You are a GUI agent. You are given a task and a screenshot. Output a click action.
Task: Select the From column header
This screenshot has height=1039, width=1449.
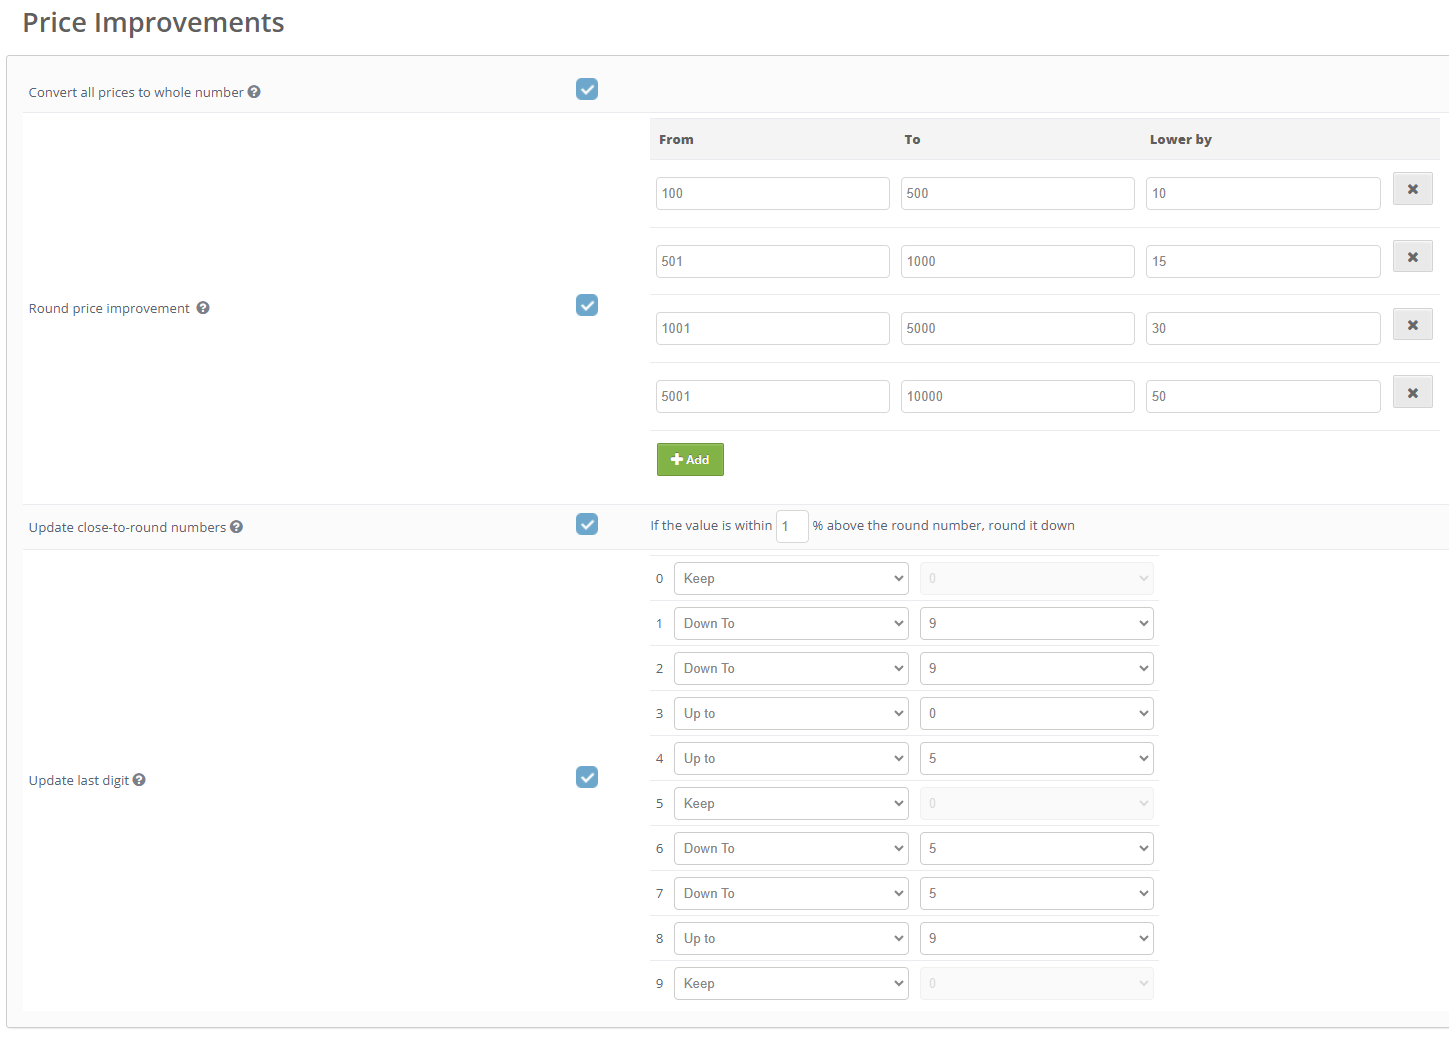(676, 139)
